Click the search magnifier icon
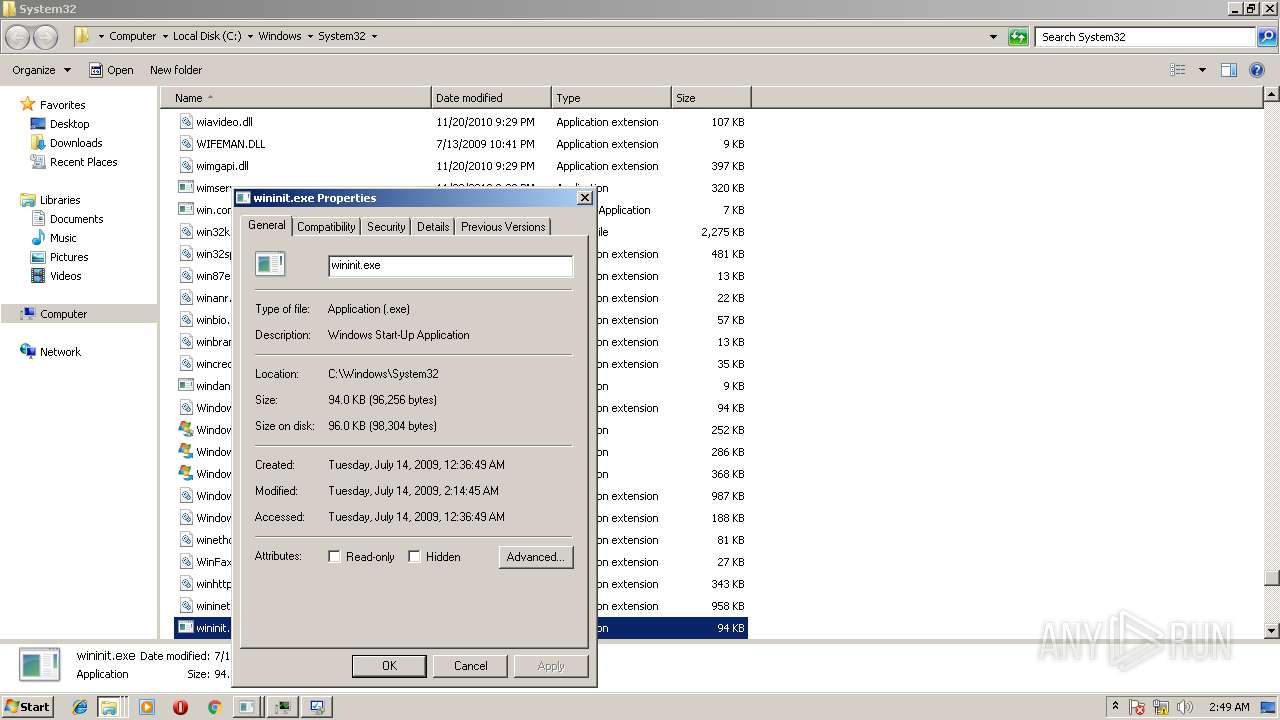The image size is (1280, 720). (x=1267, y=37)
